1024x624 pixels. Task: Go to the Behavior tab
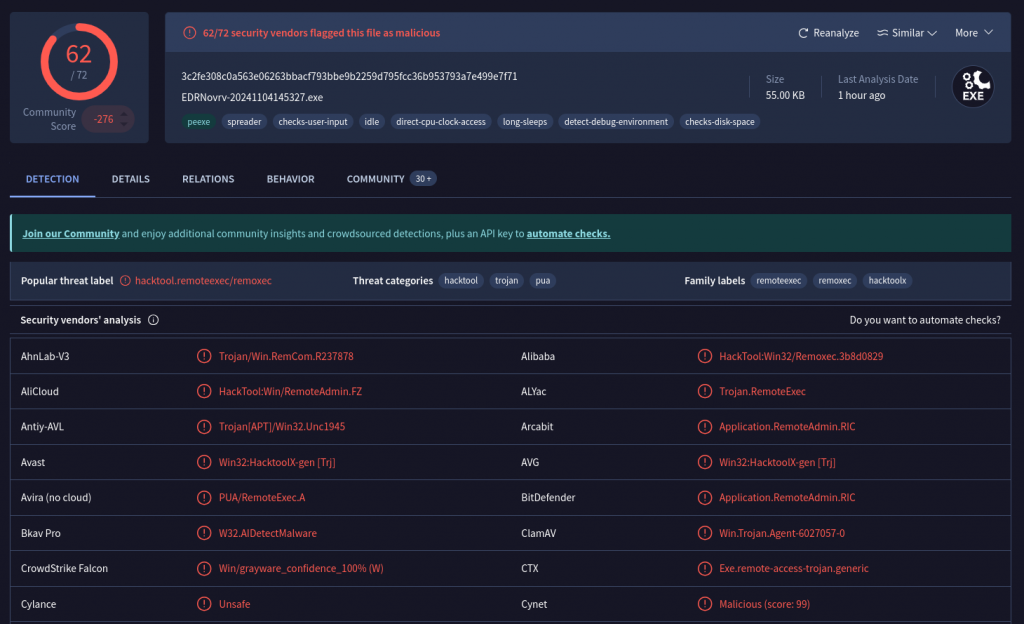[290, 179]
